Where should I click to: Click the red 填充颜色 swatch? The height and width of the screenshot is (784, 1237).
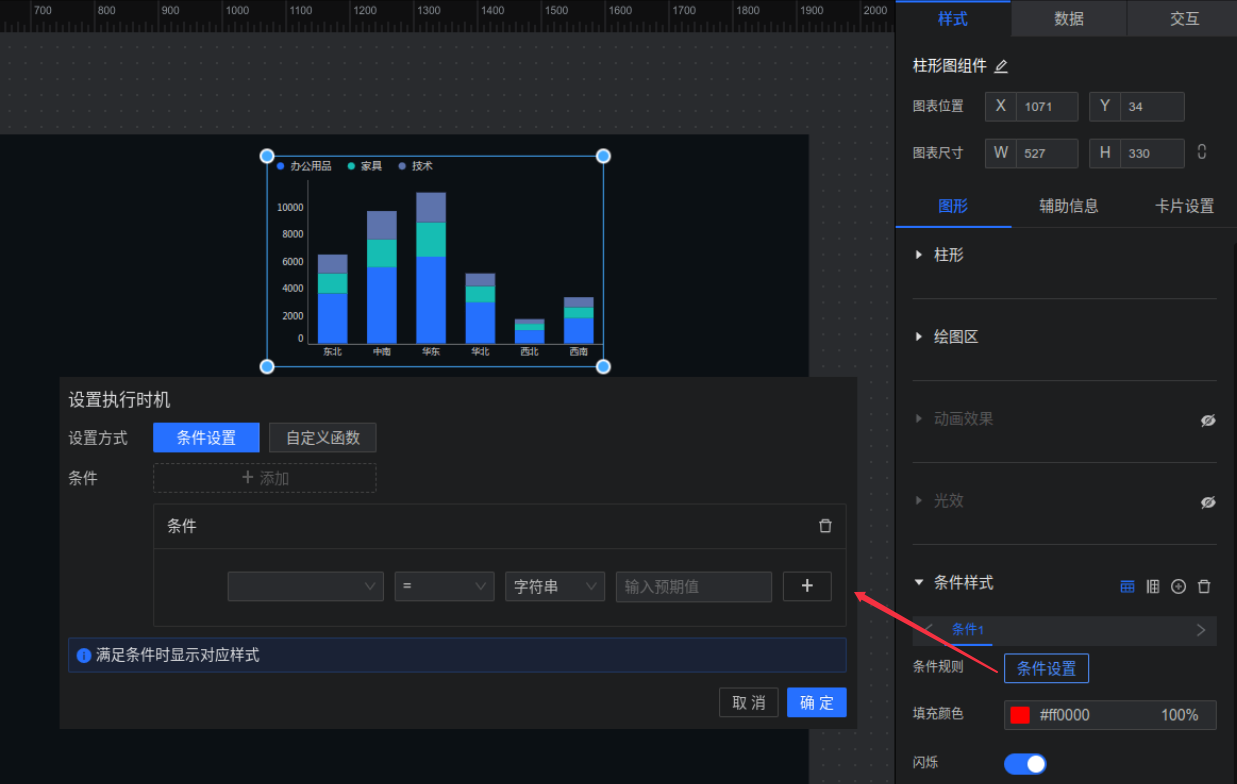(x=1020, y=715)
